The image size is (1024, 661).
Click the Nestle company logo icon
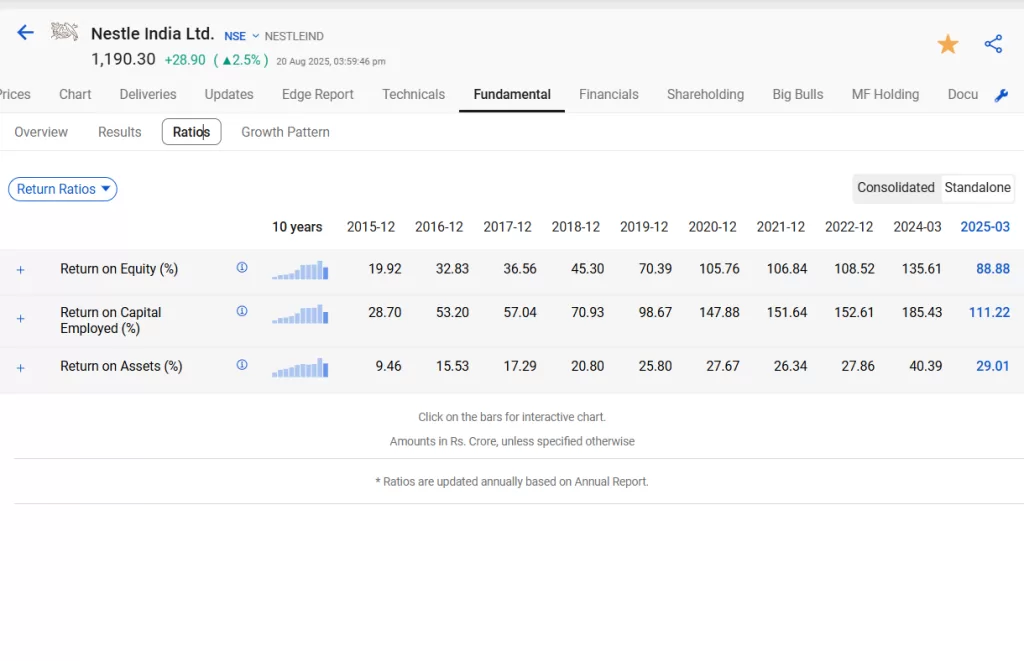pos(64,31)
